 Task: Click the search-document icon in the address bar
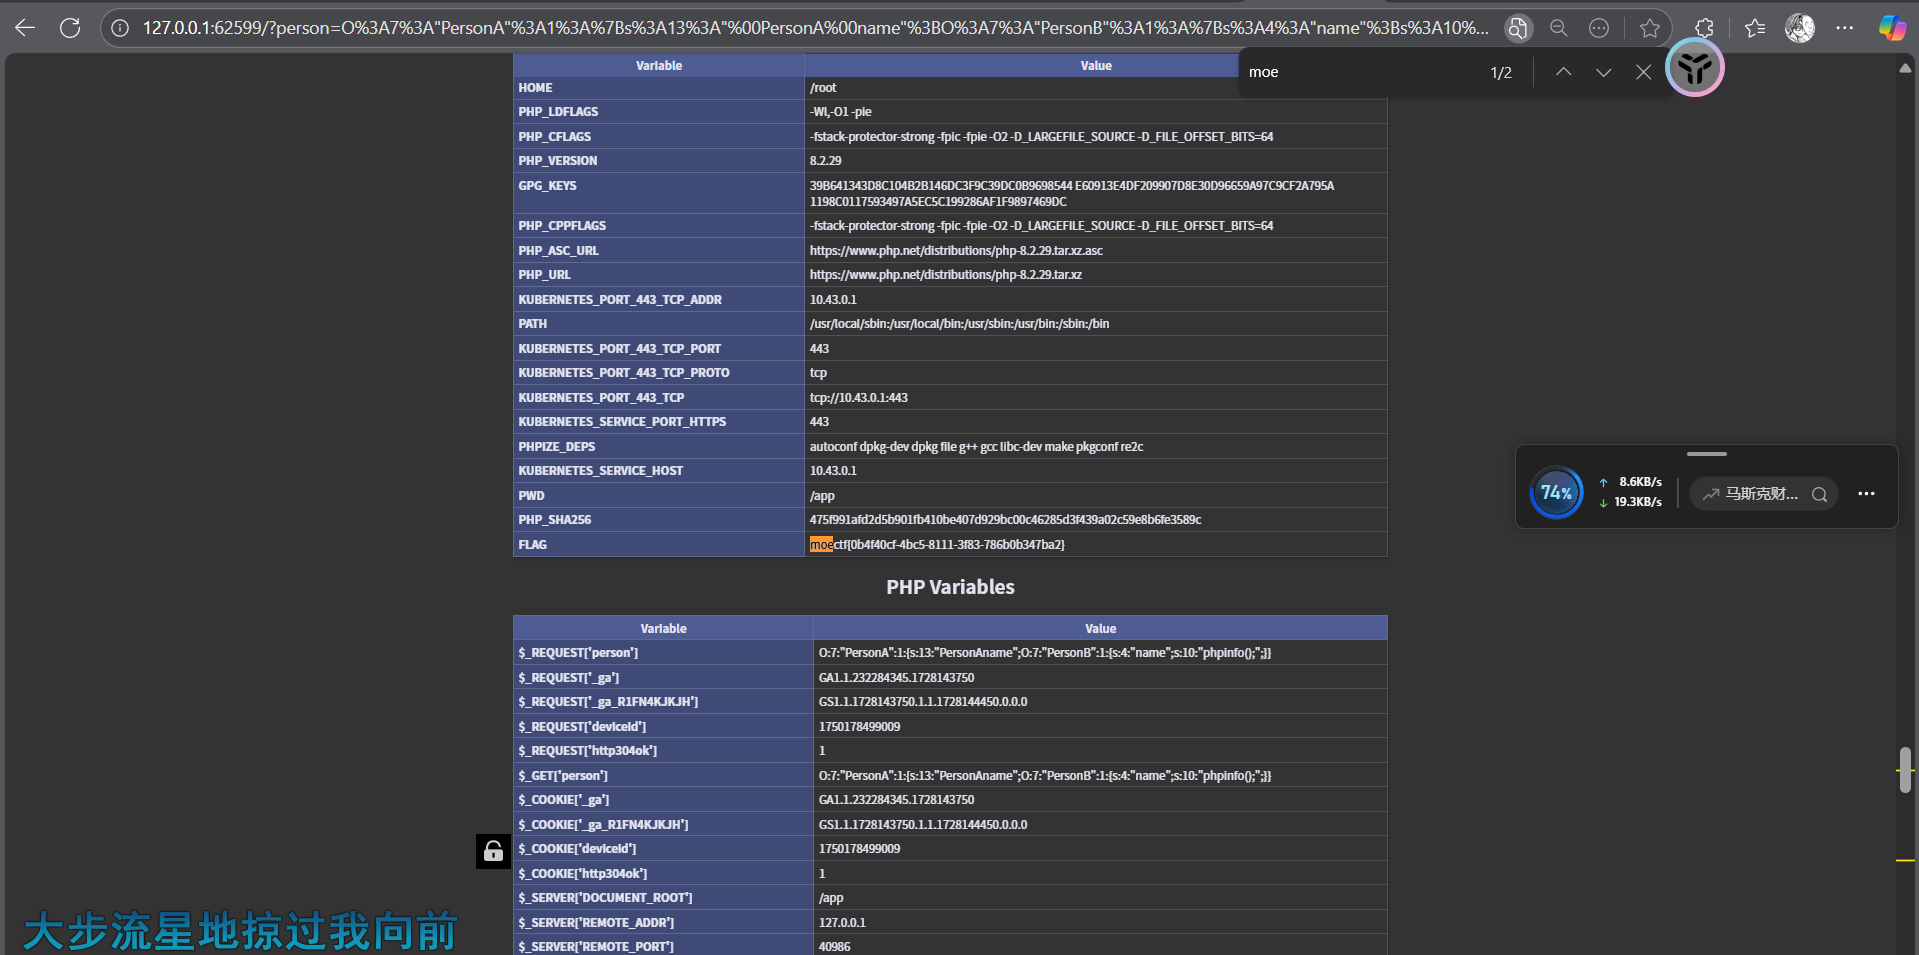coord(1517,28)
